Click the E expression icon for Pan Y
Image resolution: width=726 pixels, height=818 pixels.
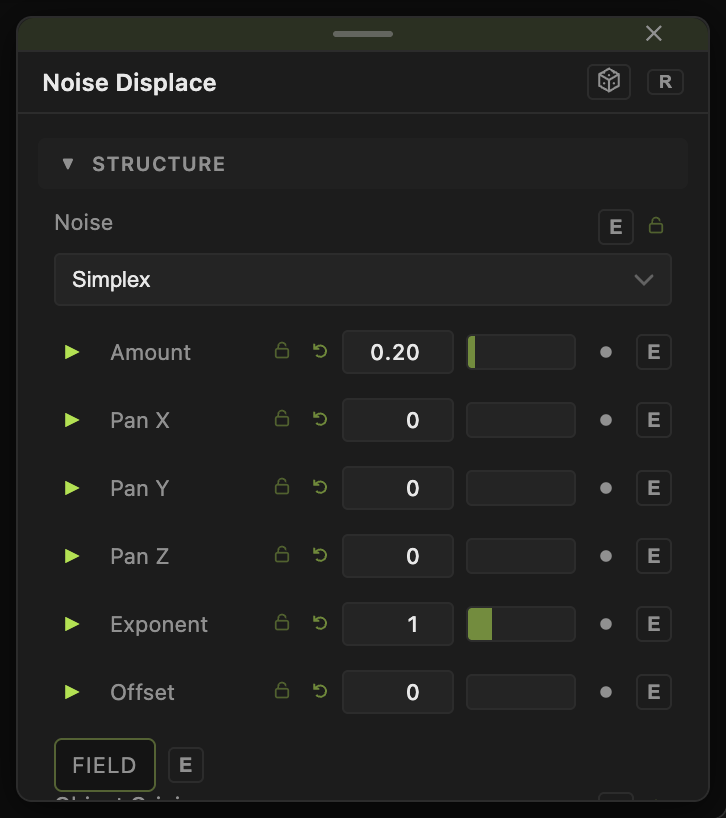654,488
